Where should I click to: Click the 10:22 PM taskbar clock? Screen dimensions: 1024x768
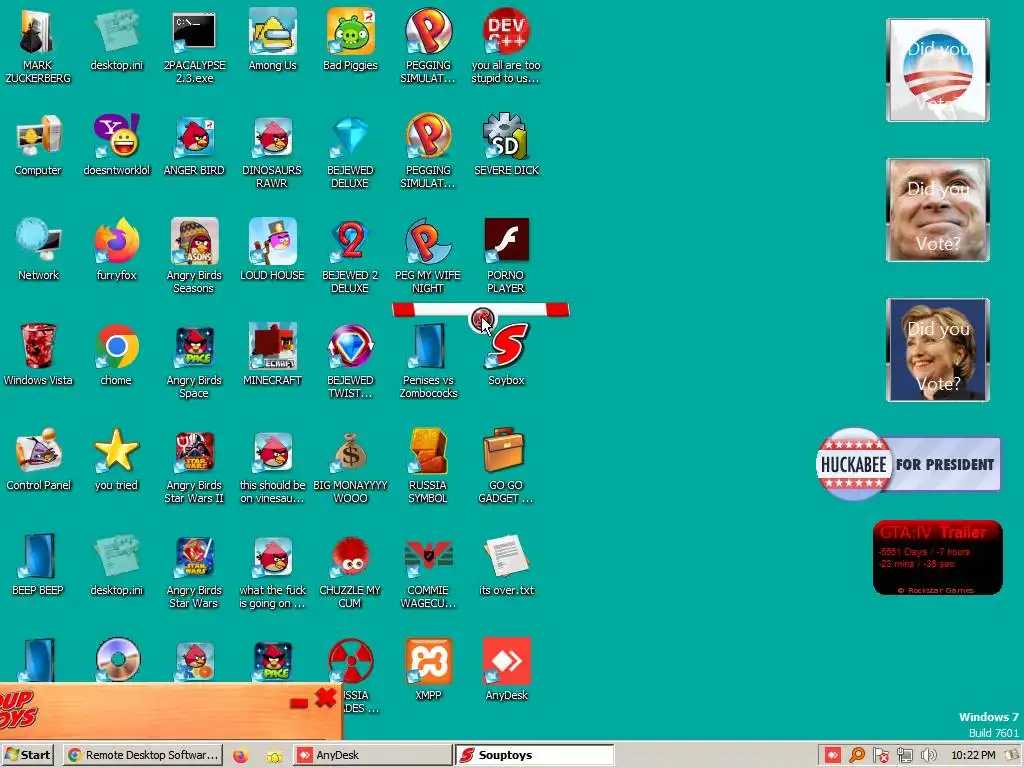coord(973,755)
